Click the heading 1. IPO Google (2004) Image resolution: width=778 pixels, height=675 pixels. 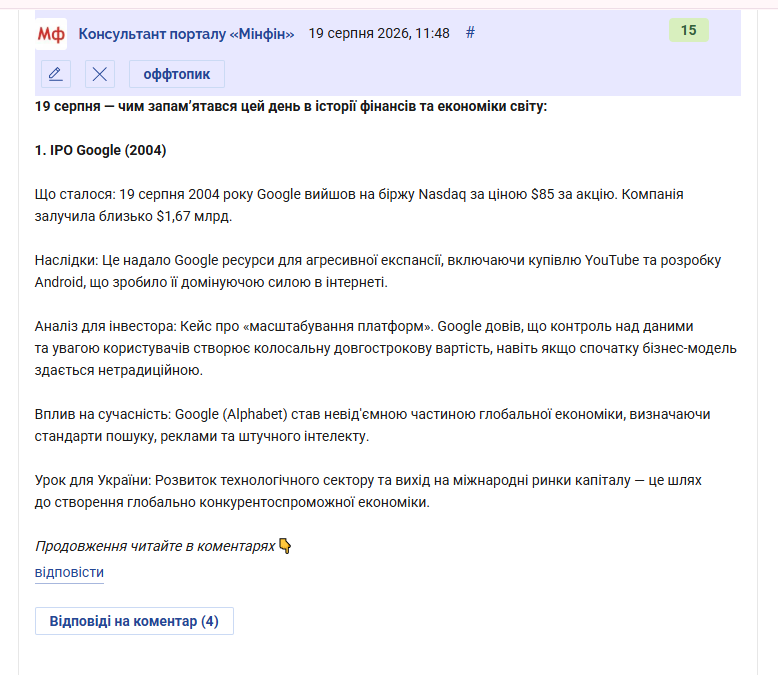100,150
